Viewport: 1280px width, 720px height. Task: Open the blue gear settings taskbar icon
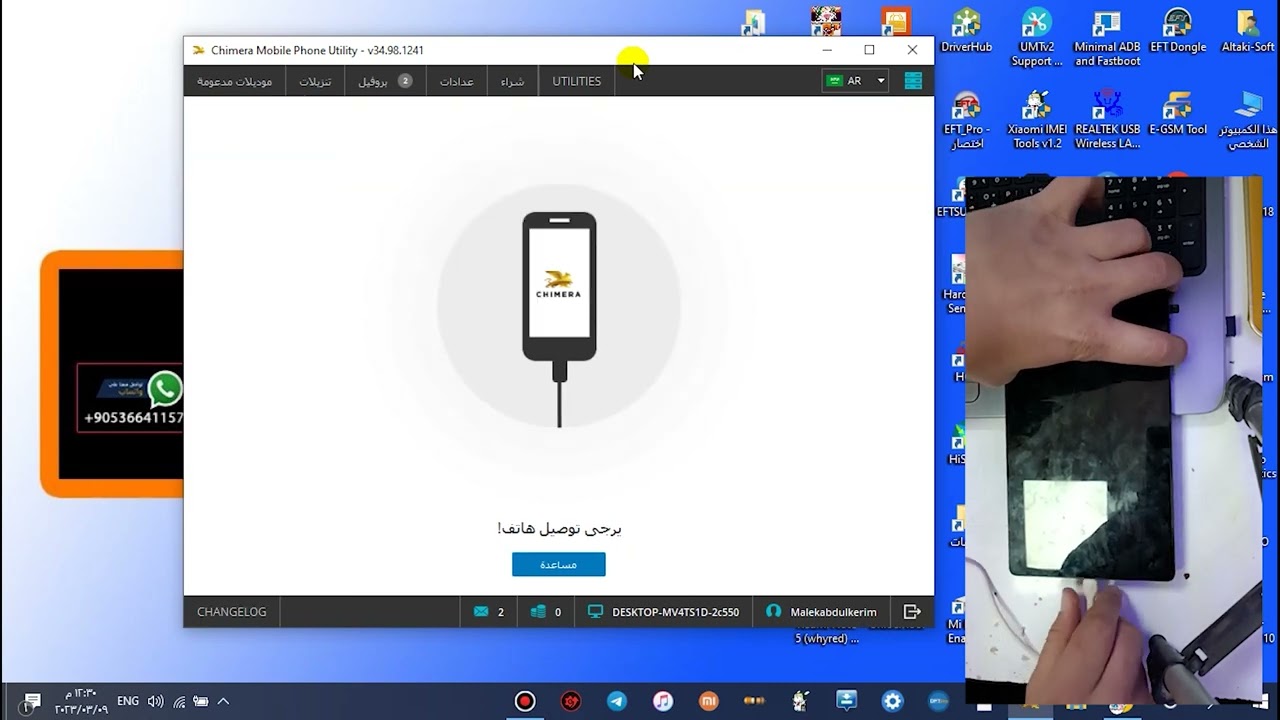click(x=892, y=701)
